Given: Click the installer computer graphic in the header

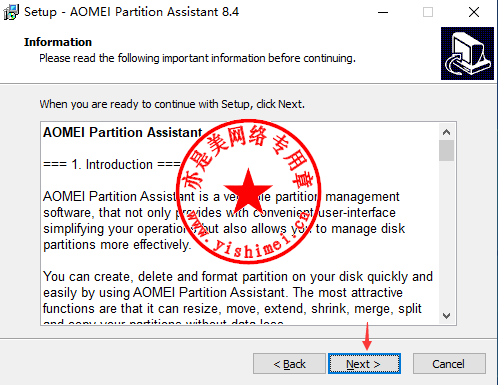Looking at the screenshot, I should tap(467, 53).
